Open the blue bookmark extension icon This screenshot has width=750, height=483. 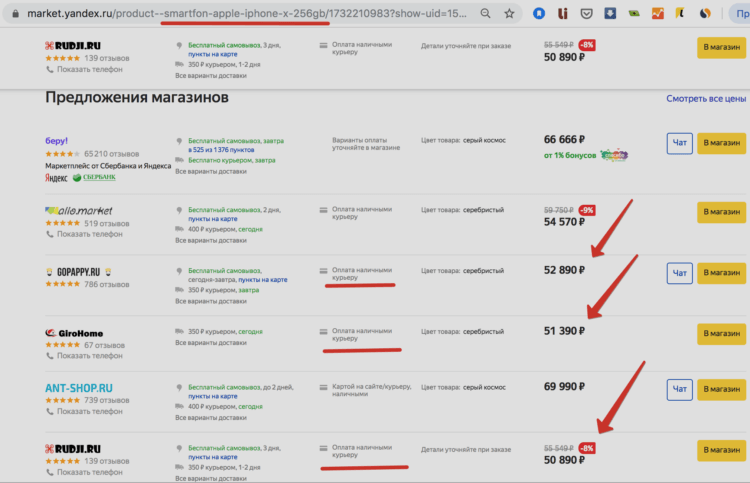click(x=539, y=13)
